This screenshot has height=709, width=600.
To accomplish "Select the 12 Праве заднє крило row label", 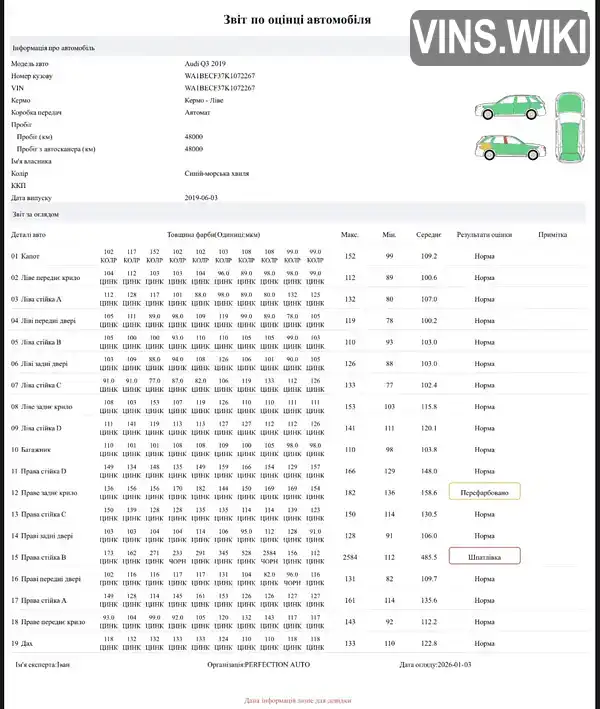I will 44,492.
